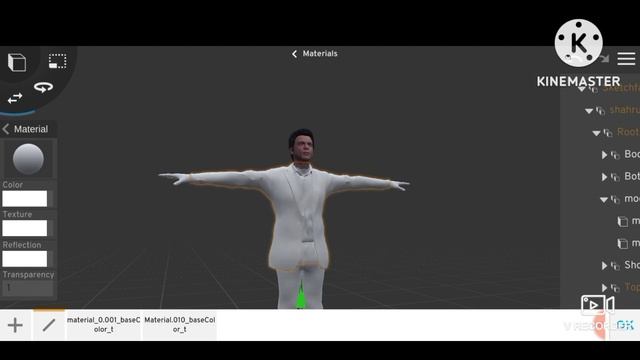The width and height of the screenshot is (640, 360).
Task: Open the hamburger menu
Action: [x=626, y=59]
